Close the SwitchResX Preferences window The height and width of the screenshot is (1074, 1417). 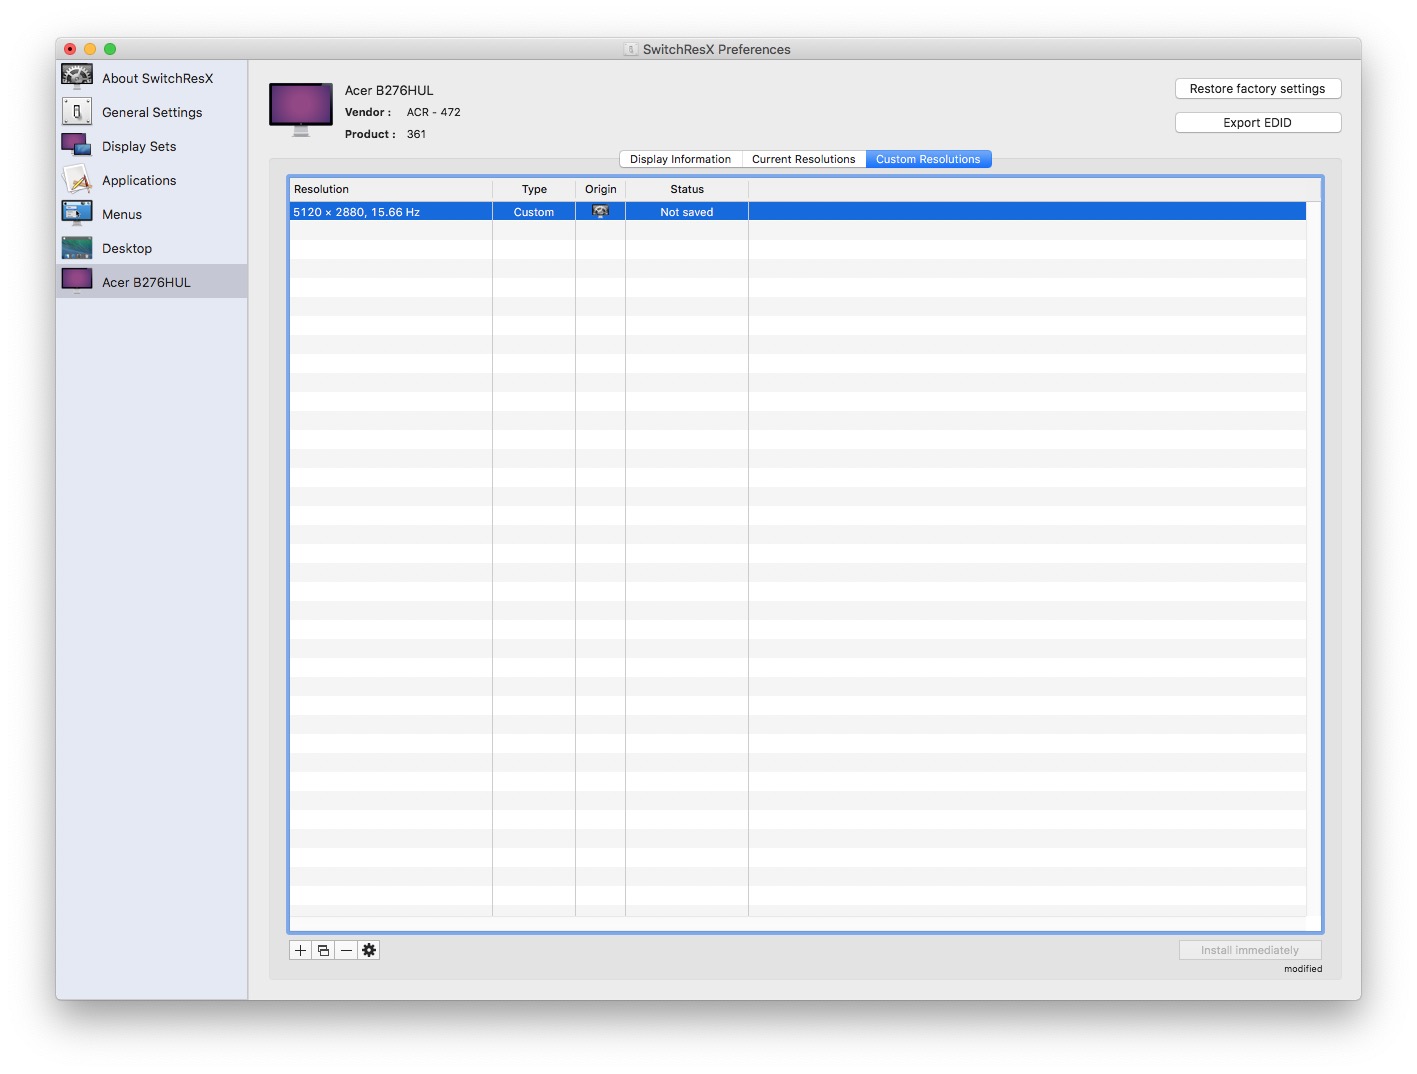coord(70,49)
